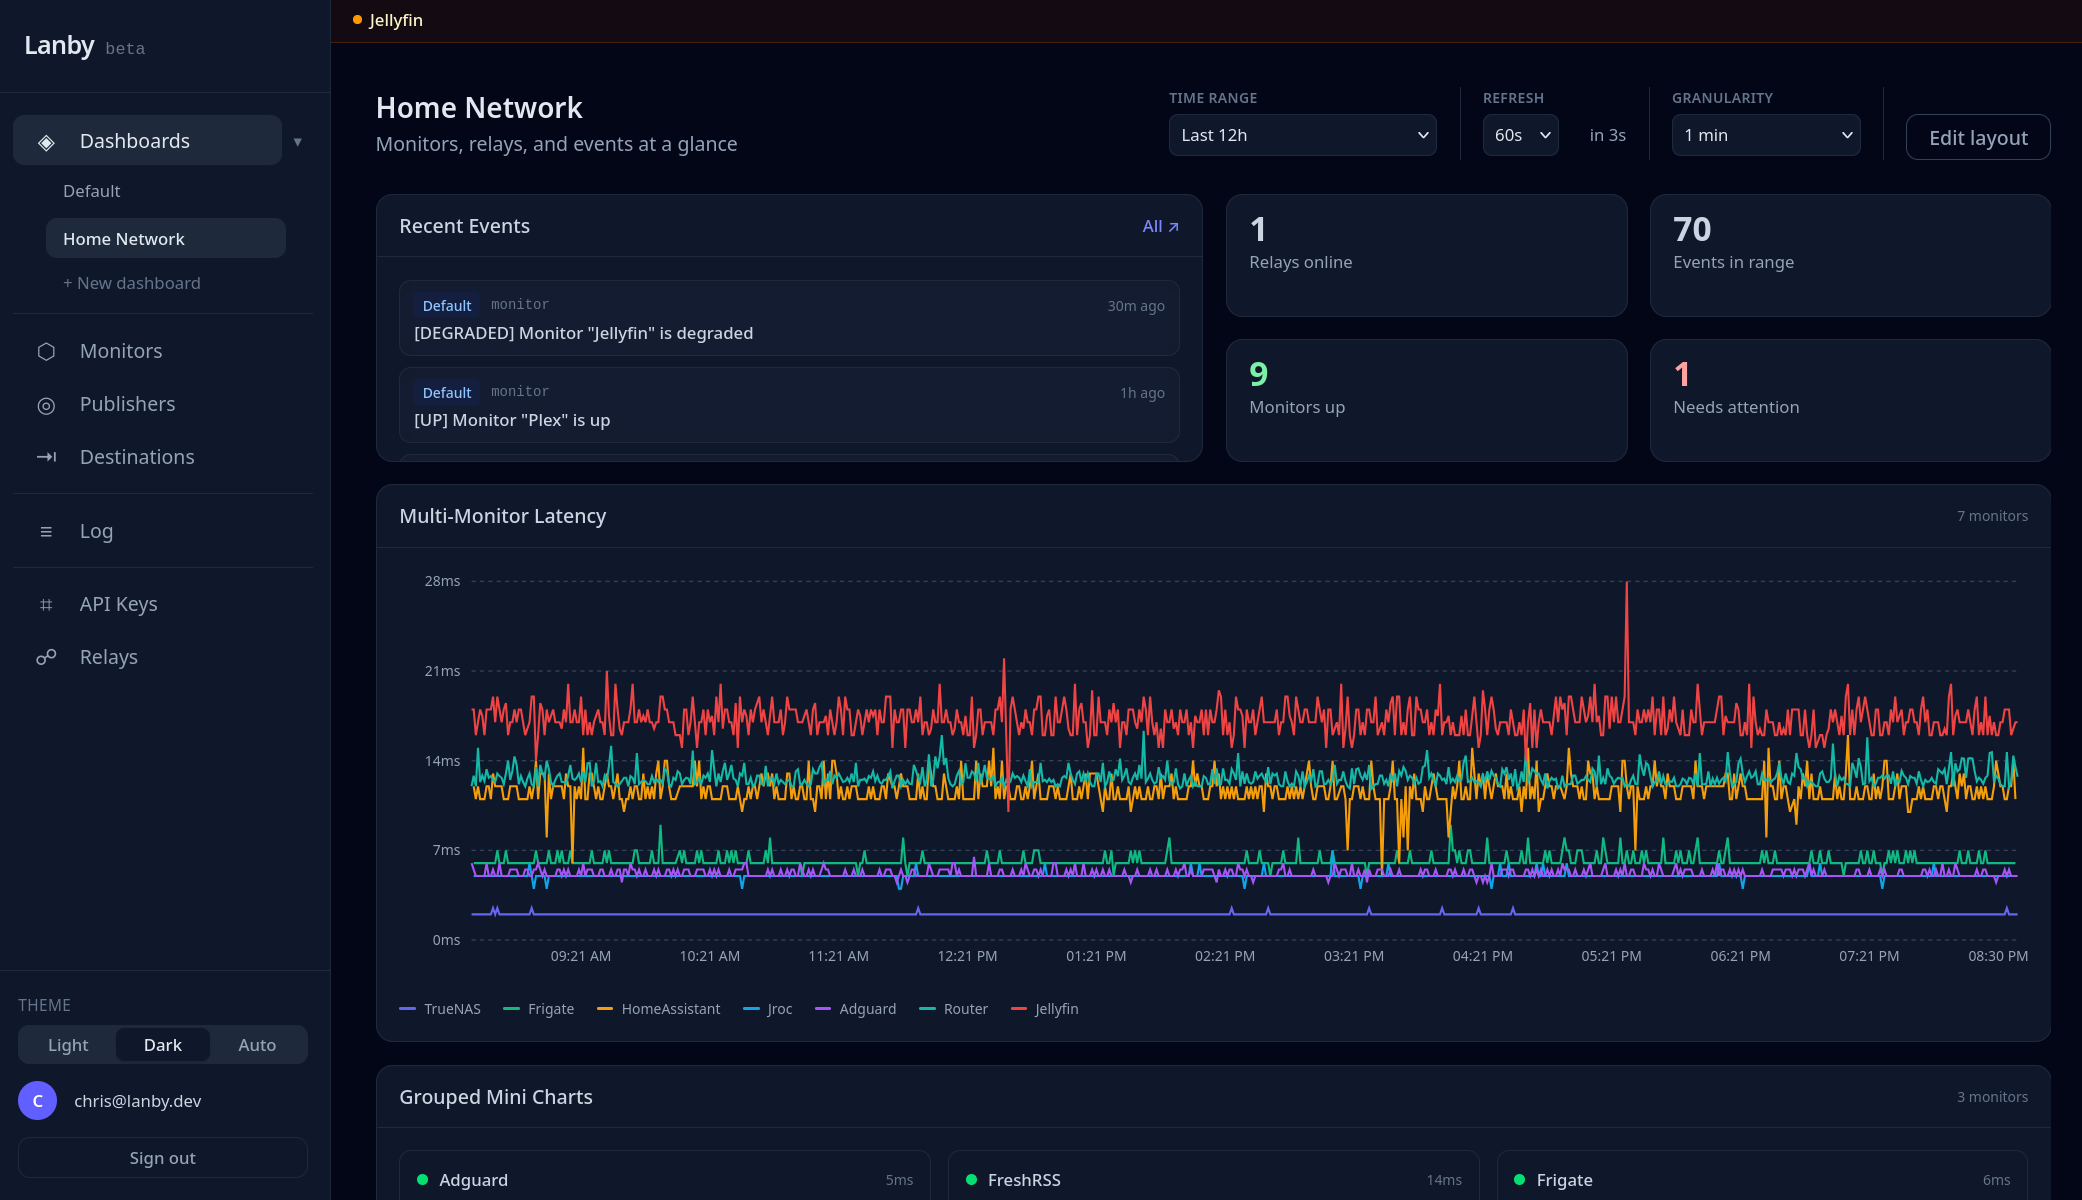Screen dimensions: 2082x1200
Task: Toggle Jellyfin series in chart legend
Action: [x=1045, y=1009]
